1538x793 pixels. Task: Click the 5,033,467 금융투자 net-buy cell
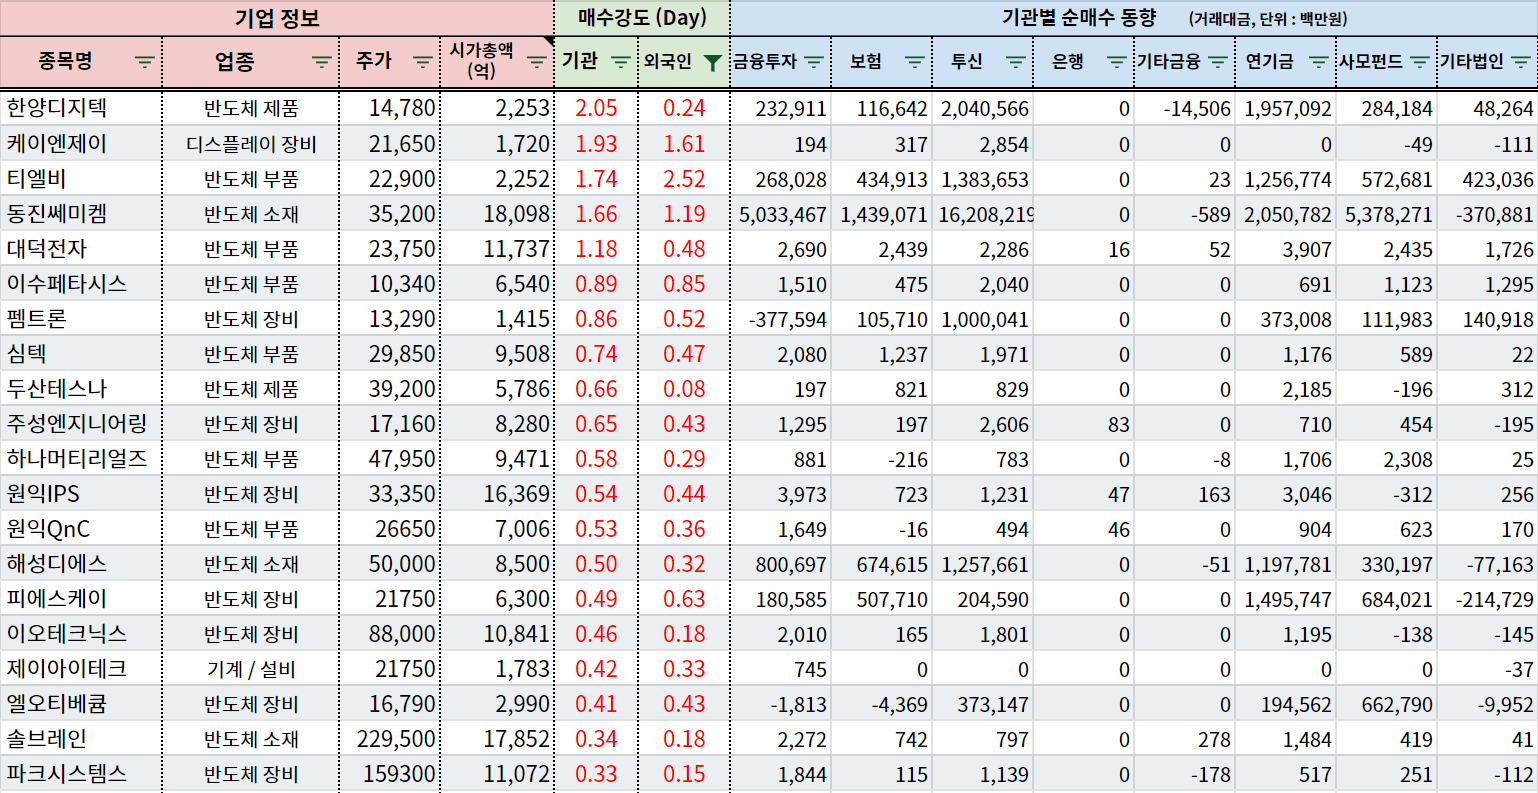pos(781,214)
